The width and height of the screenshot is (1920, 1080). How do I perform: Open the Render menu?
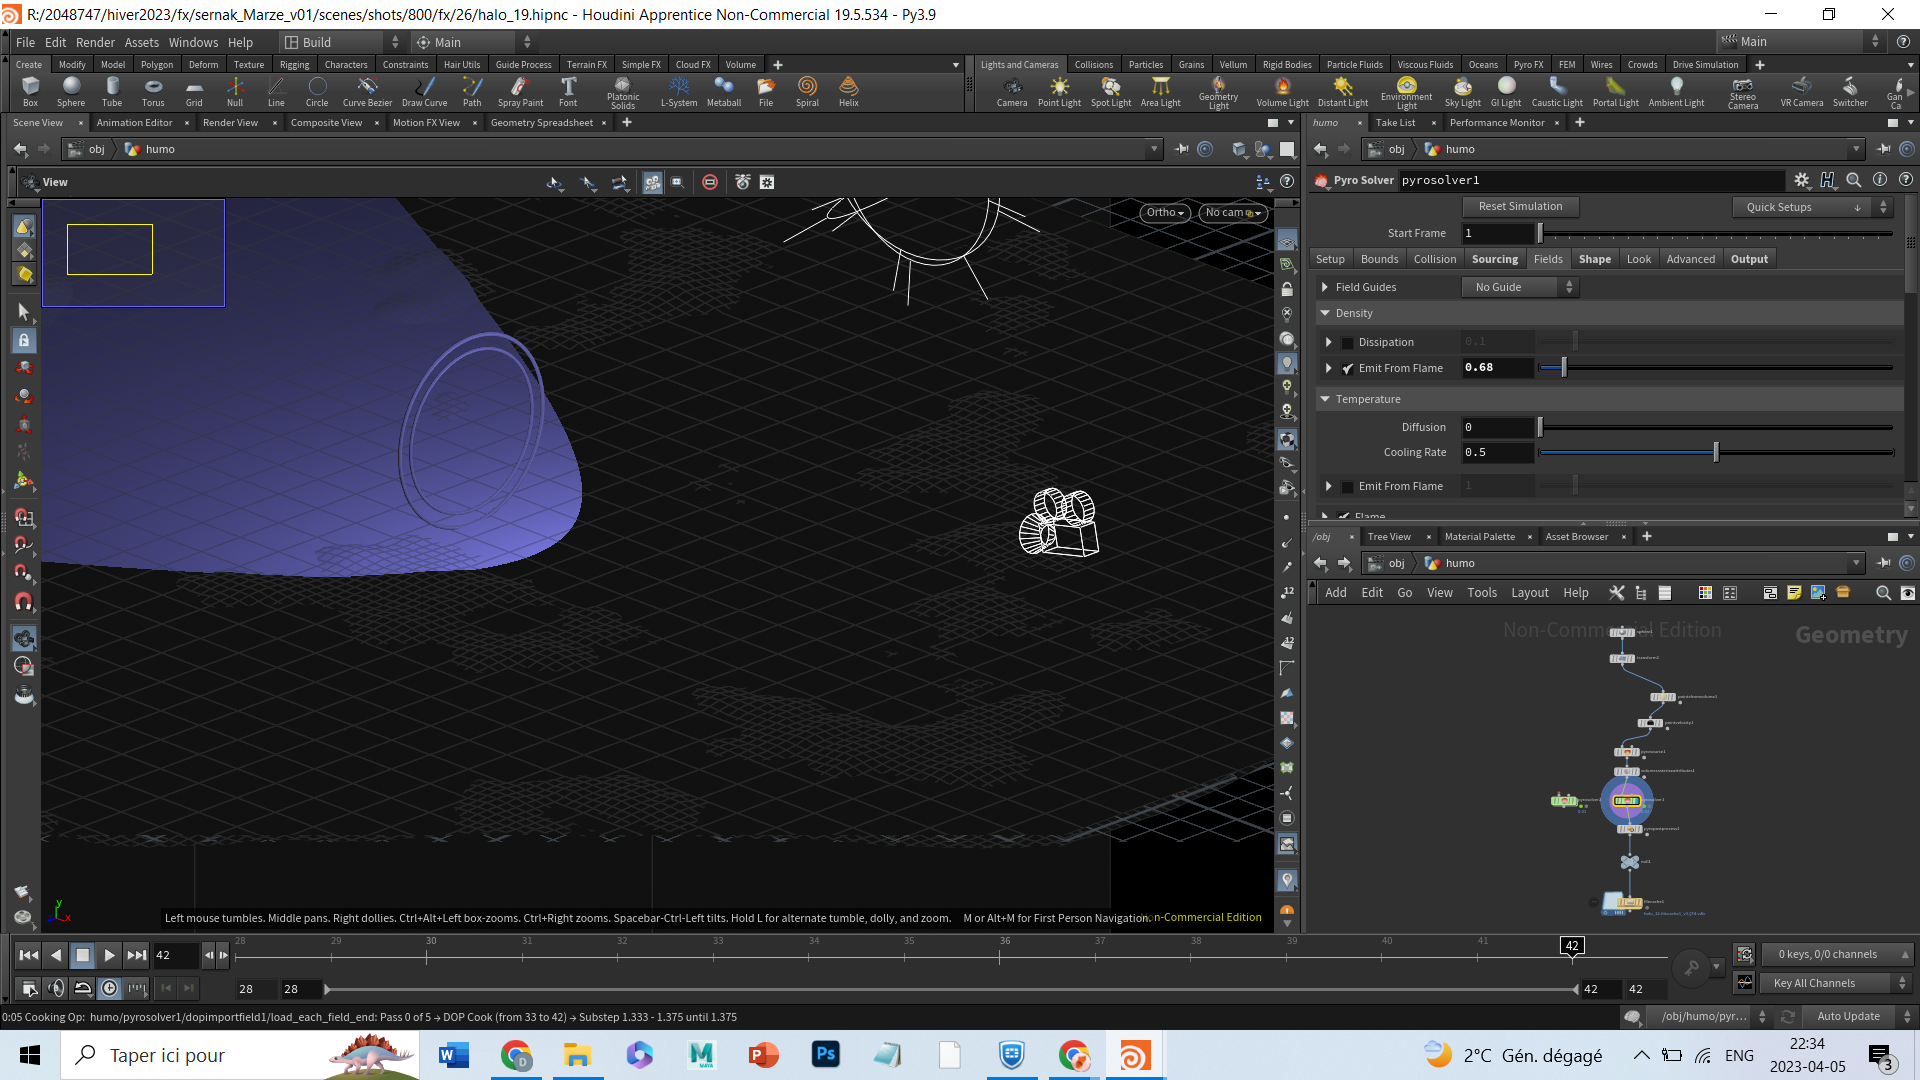click(x=95, y=42)
